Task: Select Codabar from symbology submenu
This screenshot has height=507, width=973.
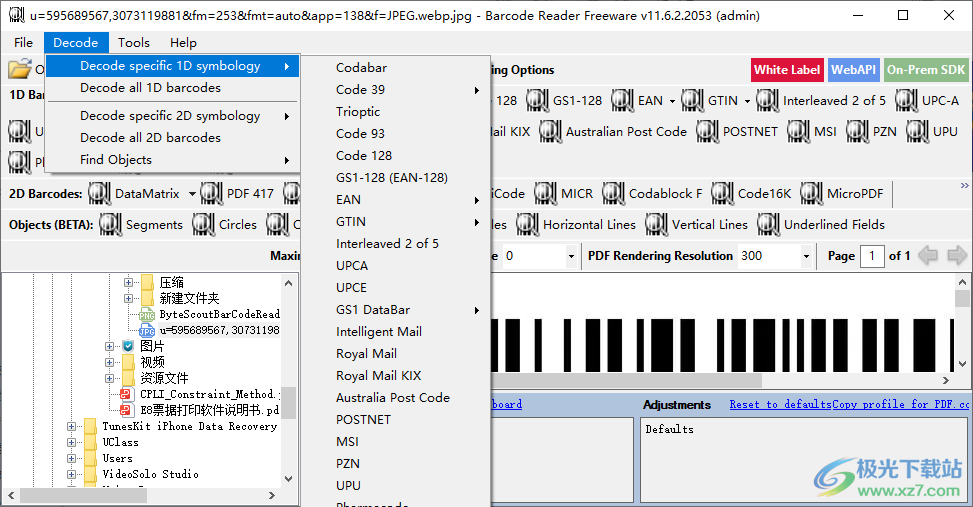Action: (396, 68)
